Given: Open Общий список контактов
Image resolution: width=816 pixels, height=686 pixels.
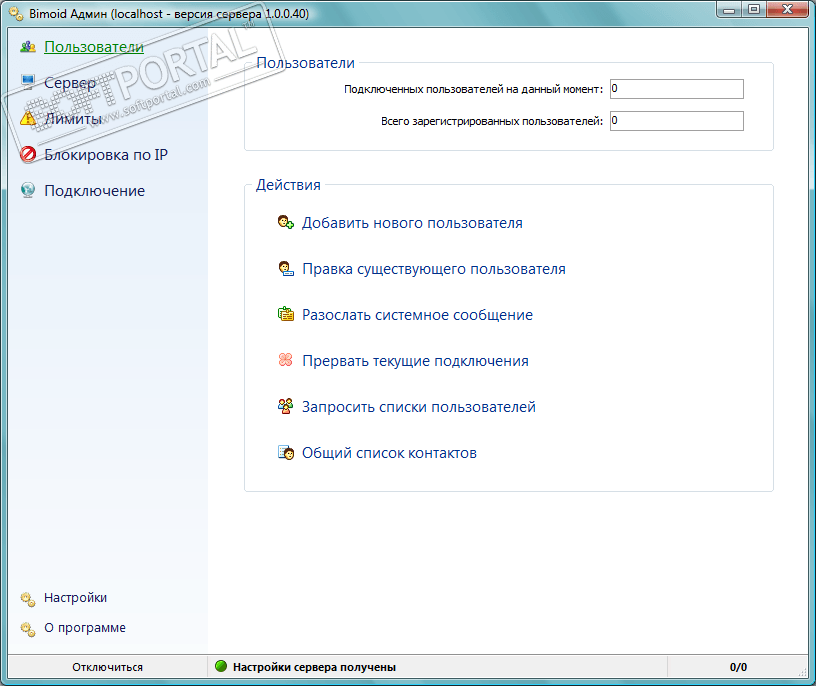Looking at the screenshot, I should point(389,453).
